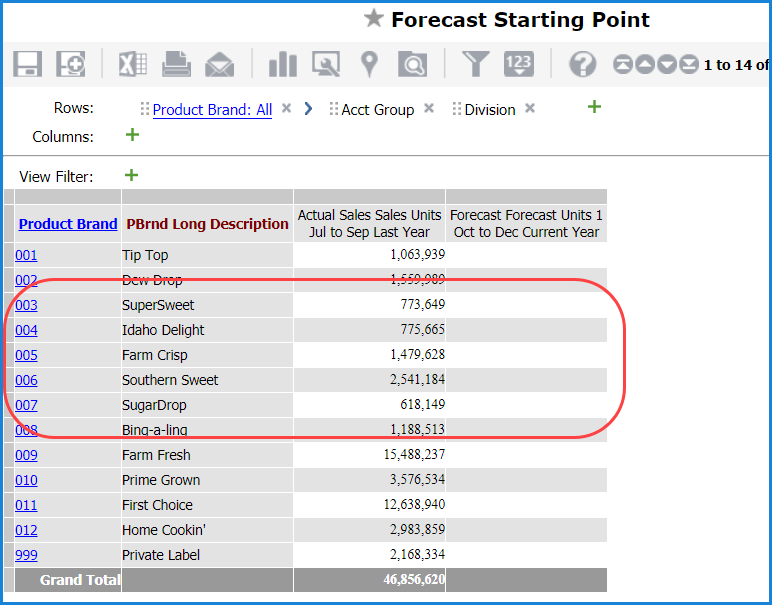Remove Acct Group from Rows
The width and height of the screenshot is (772, 605).
coord(429,109)
